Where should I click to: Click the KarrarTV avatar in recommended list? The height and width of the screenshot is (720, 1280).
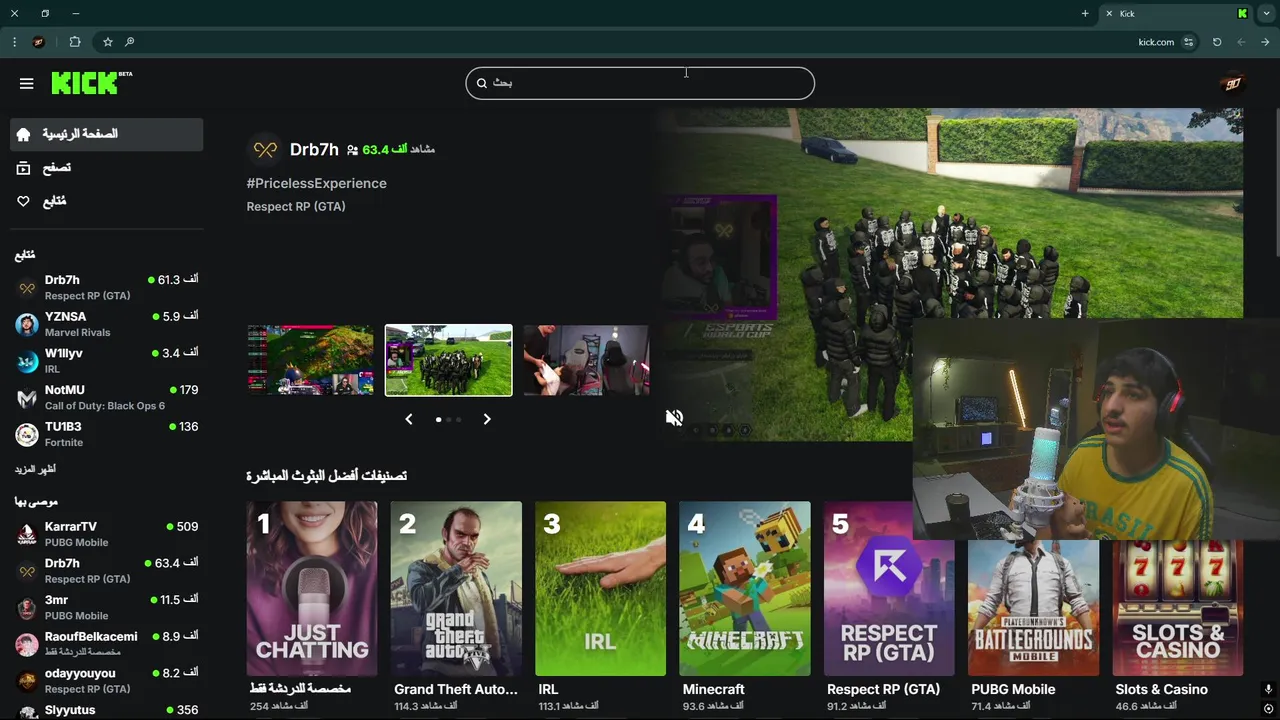[27, 534]
